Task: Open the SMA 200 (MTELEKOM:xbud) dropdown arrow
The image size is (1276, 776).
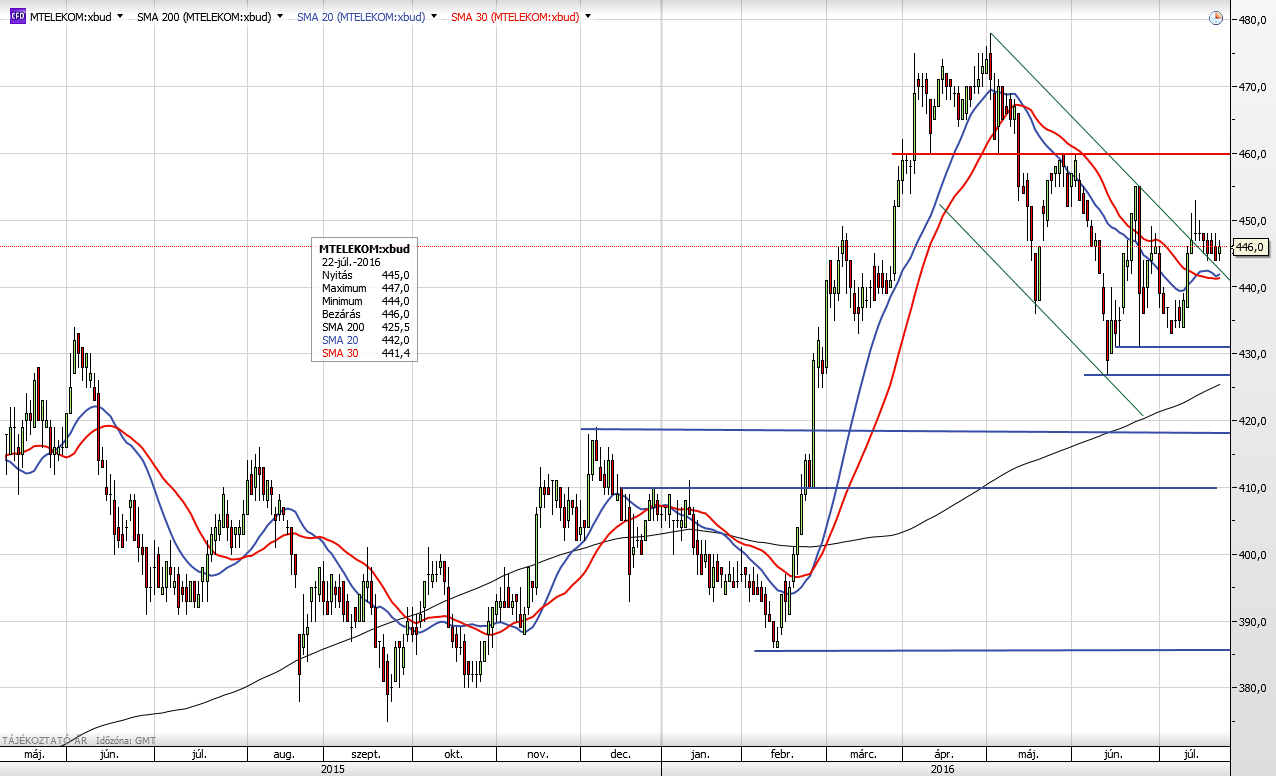Action: [279, 17]
